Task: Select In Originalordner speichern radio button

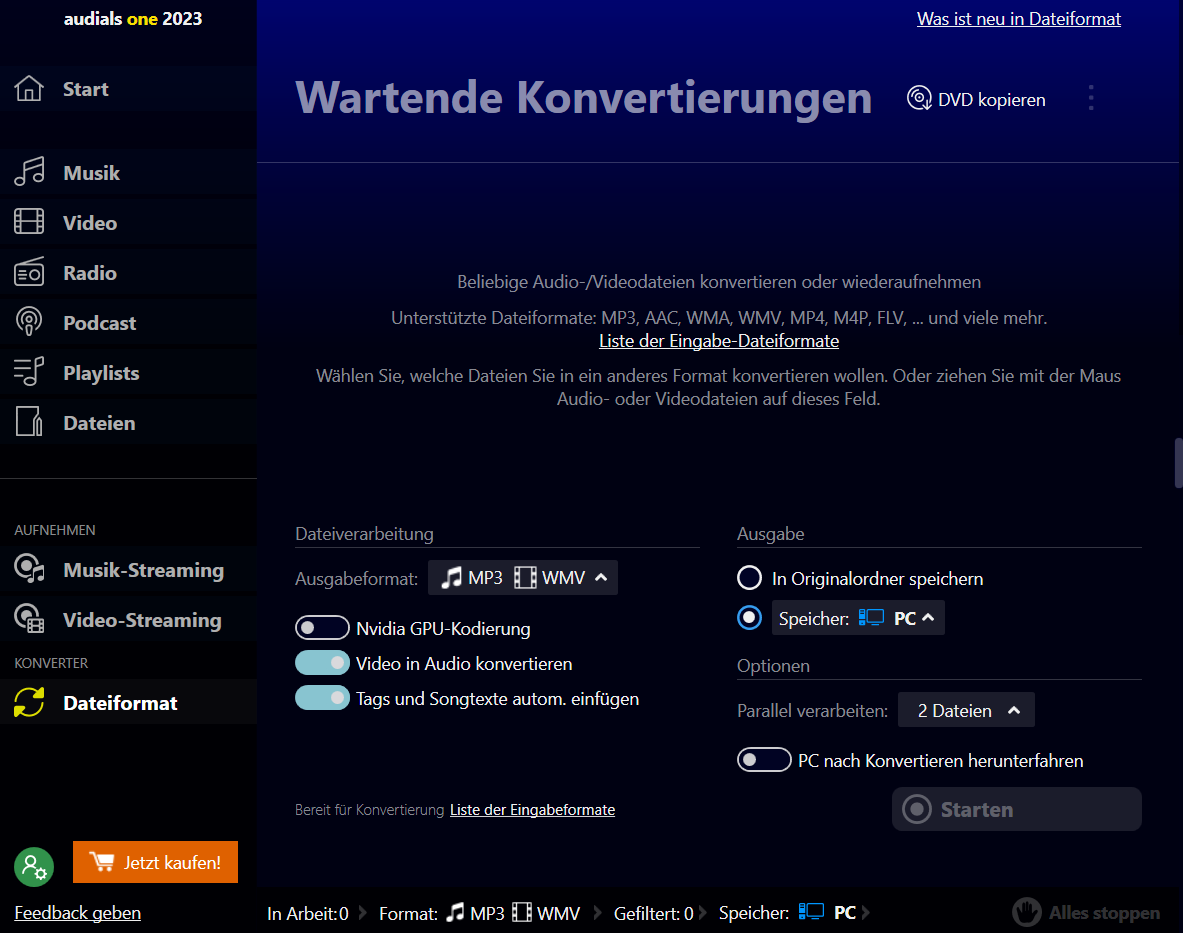Action: coord(749,578)
